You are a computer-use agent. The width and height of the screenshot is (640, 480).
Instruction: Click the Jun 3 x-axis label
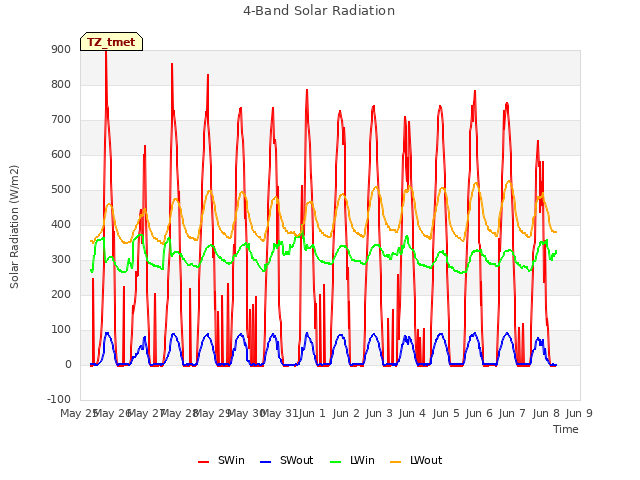tap(379, 413)
